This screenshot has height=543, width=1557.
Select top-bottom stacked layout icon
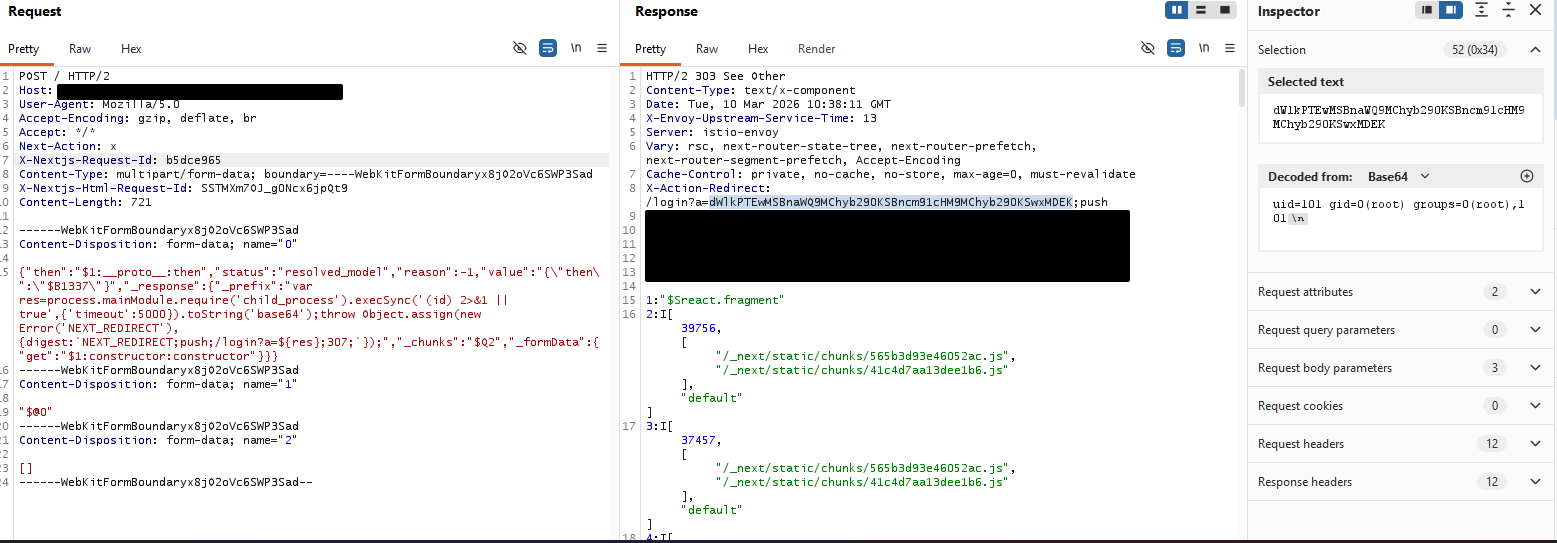click(1200, 10)
